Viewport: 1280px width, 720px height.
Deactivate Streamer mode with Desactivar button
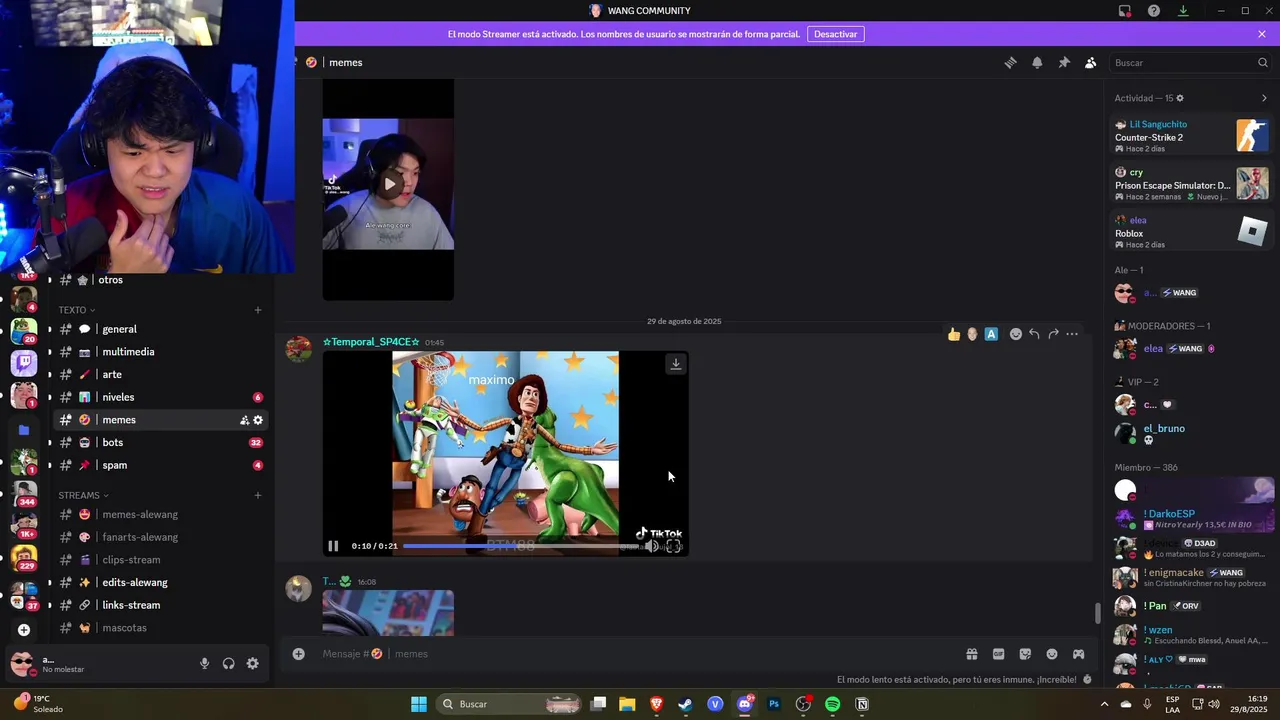point(836,34)
